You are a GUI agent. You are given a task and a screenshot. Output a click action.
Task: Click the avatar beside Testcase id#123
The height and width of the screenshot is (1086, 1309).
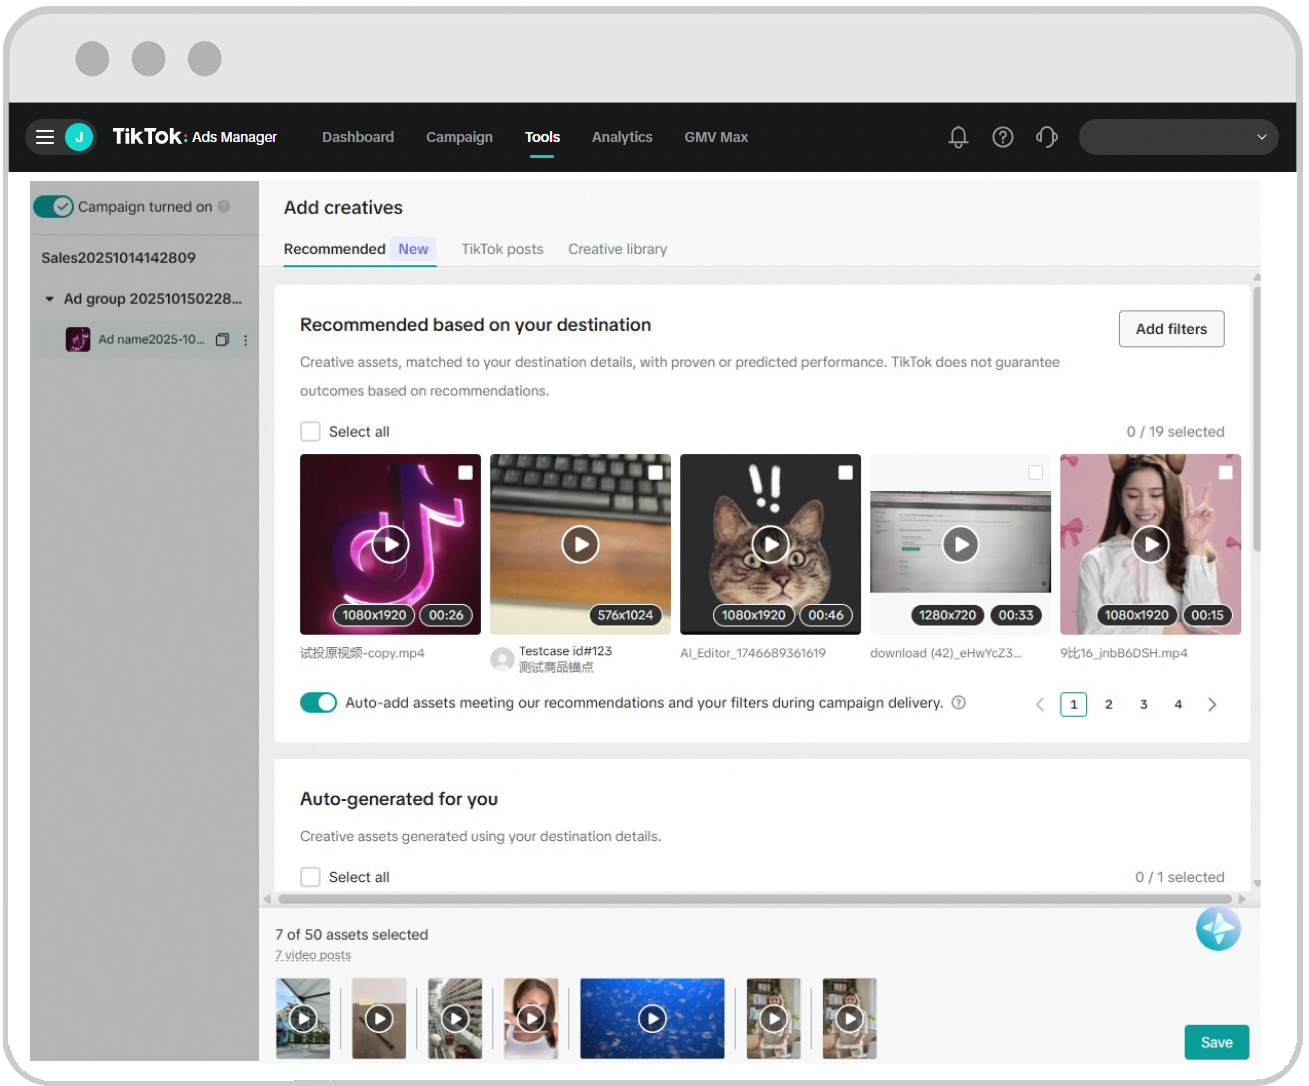click(502, 659)
